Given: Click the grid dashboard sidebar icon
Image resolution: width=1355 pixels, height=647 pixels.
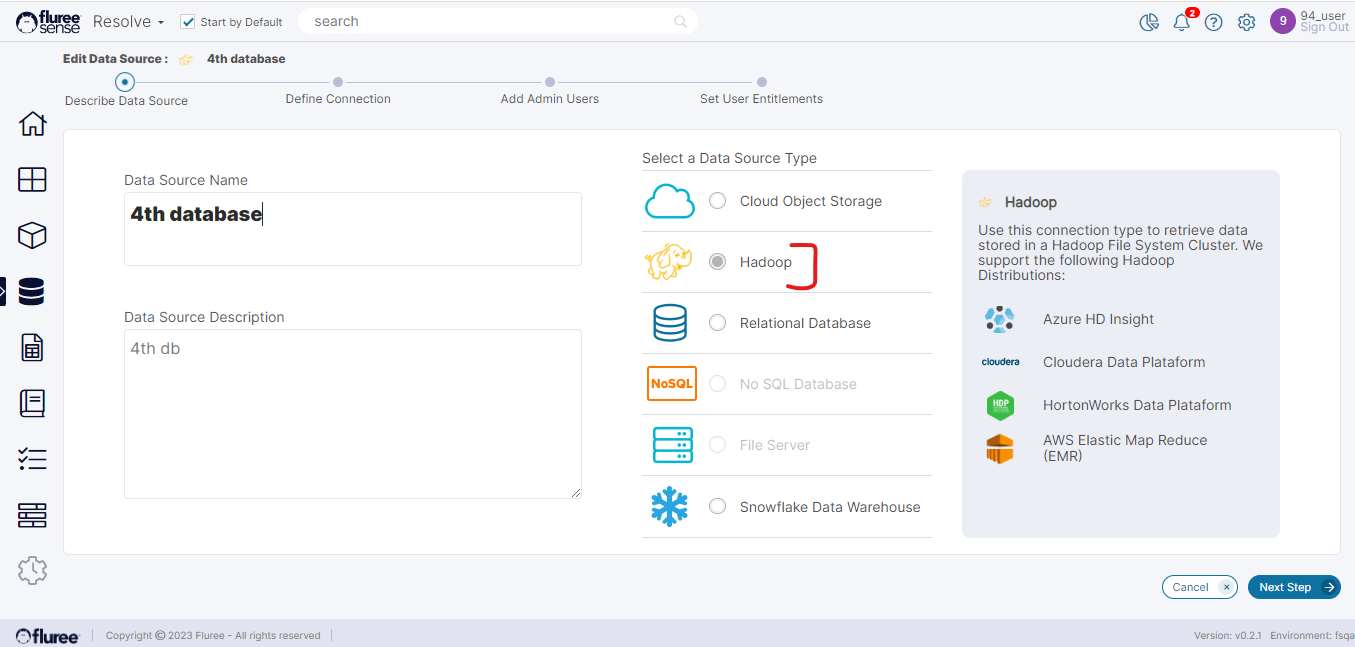Looking at the screenshot, I should [33, 180].
